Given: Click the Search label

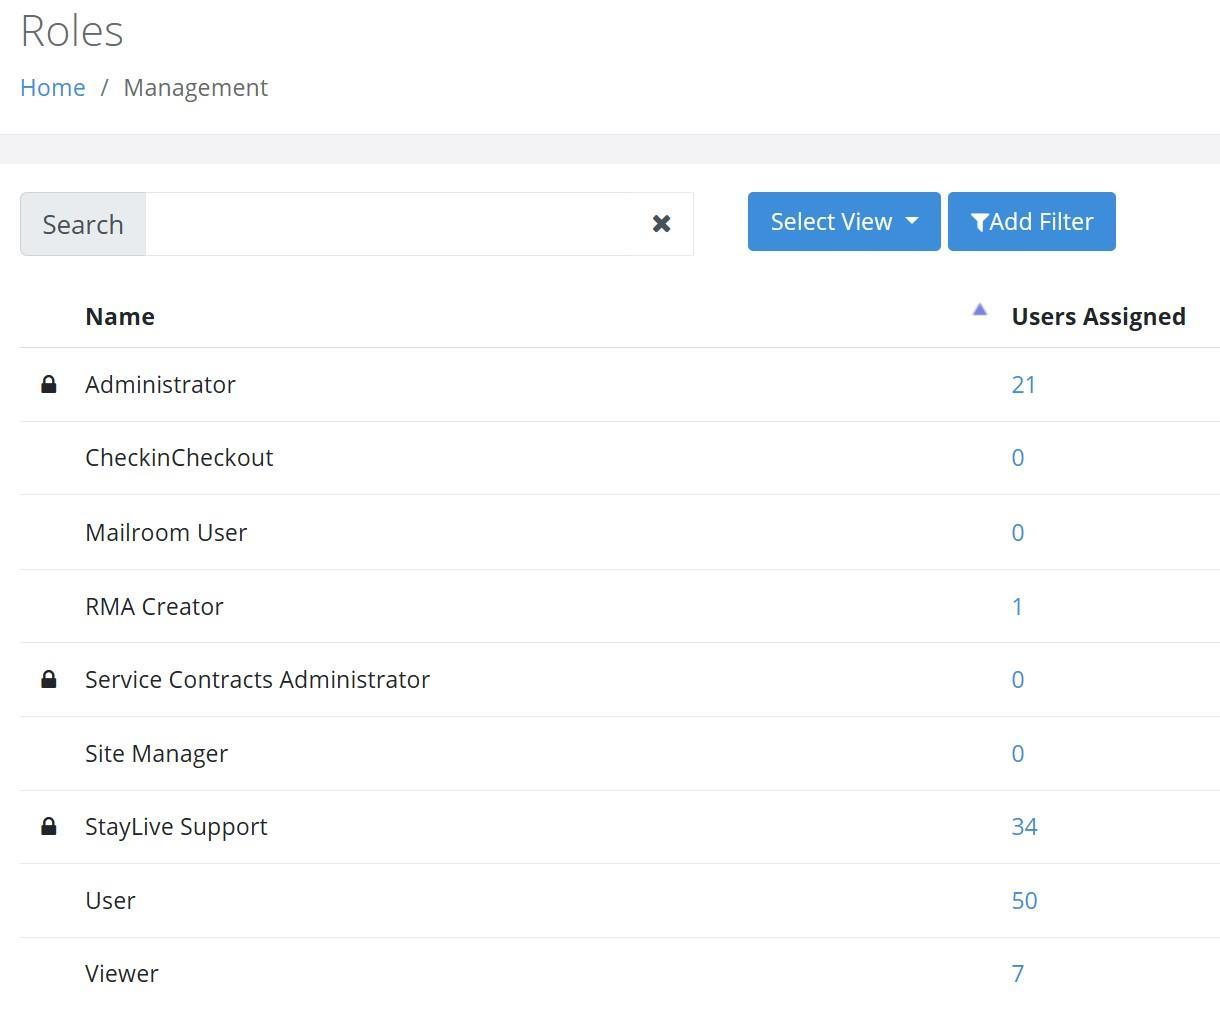Looking at the screenshot, I should point(83,224).
